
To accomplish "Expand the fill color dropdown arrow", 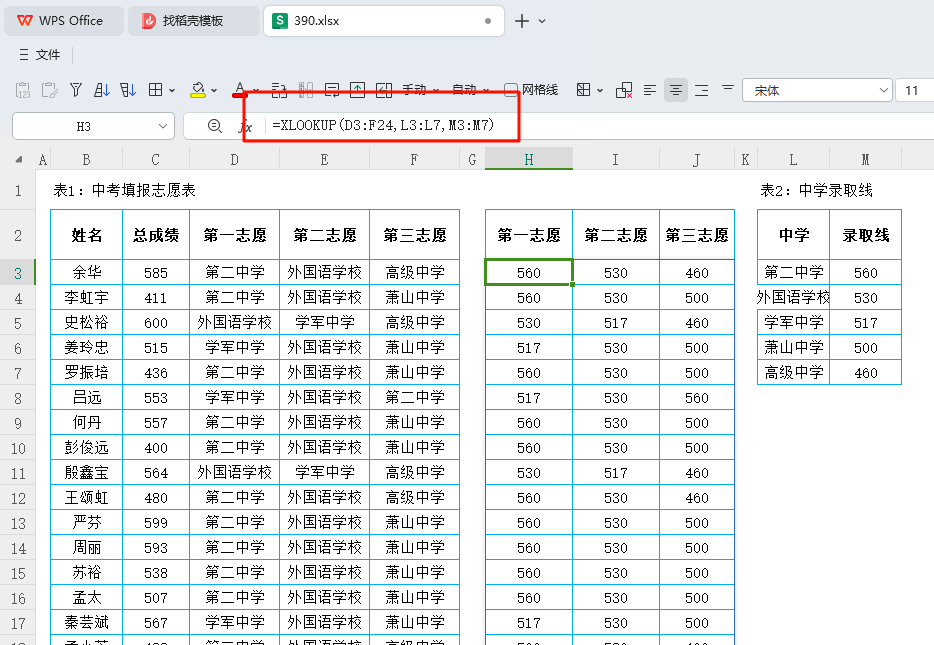I will 214,91.
